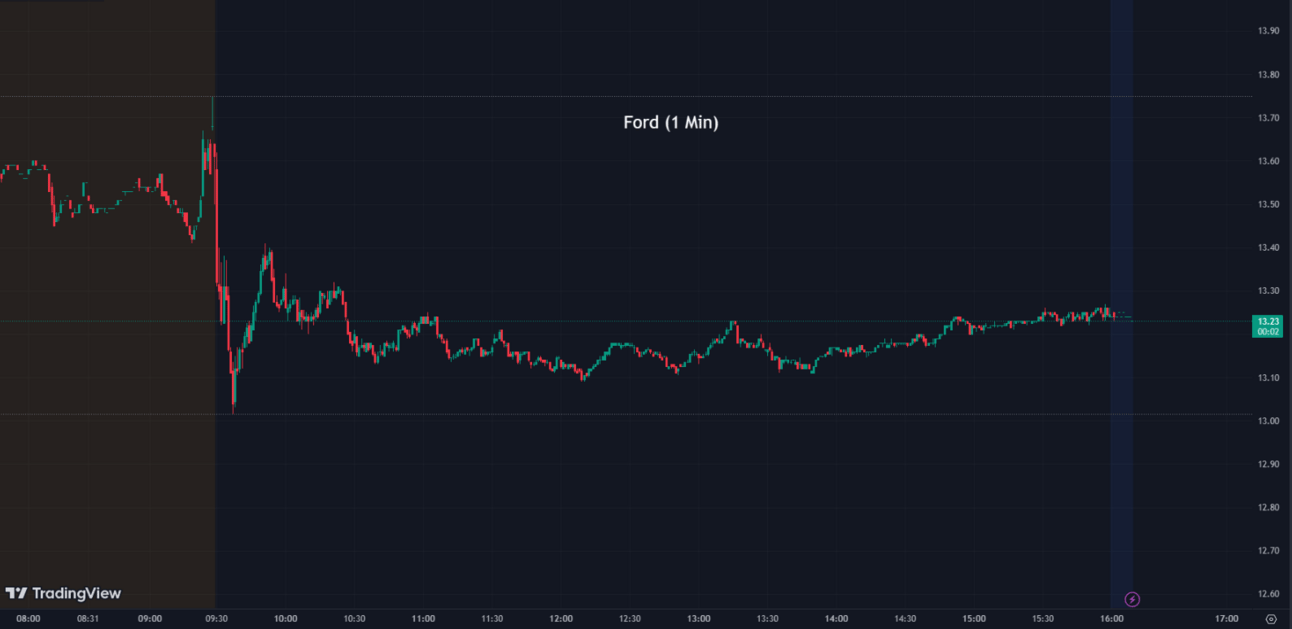Click the 09:00 time axis label
Image resolution: width=1292 pixels, height=629 pixels.
[x=150, y=619]
